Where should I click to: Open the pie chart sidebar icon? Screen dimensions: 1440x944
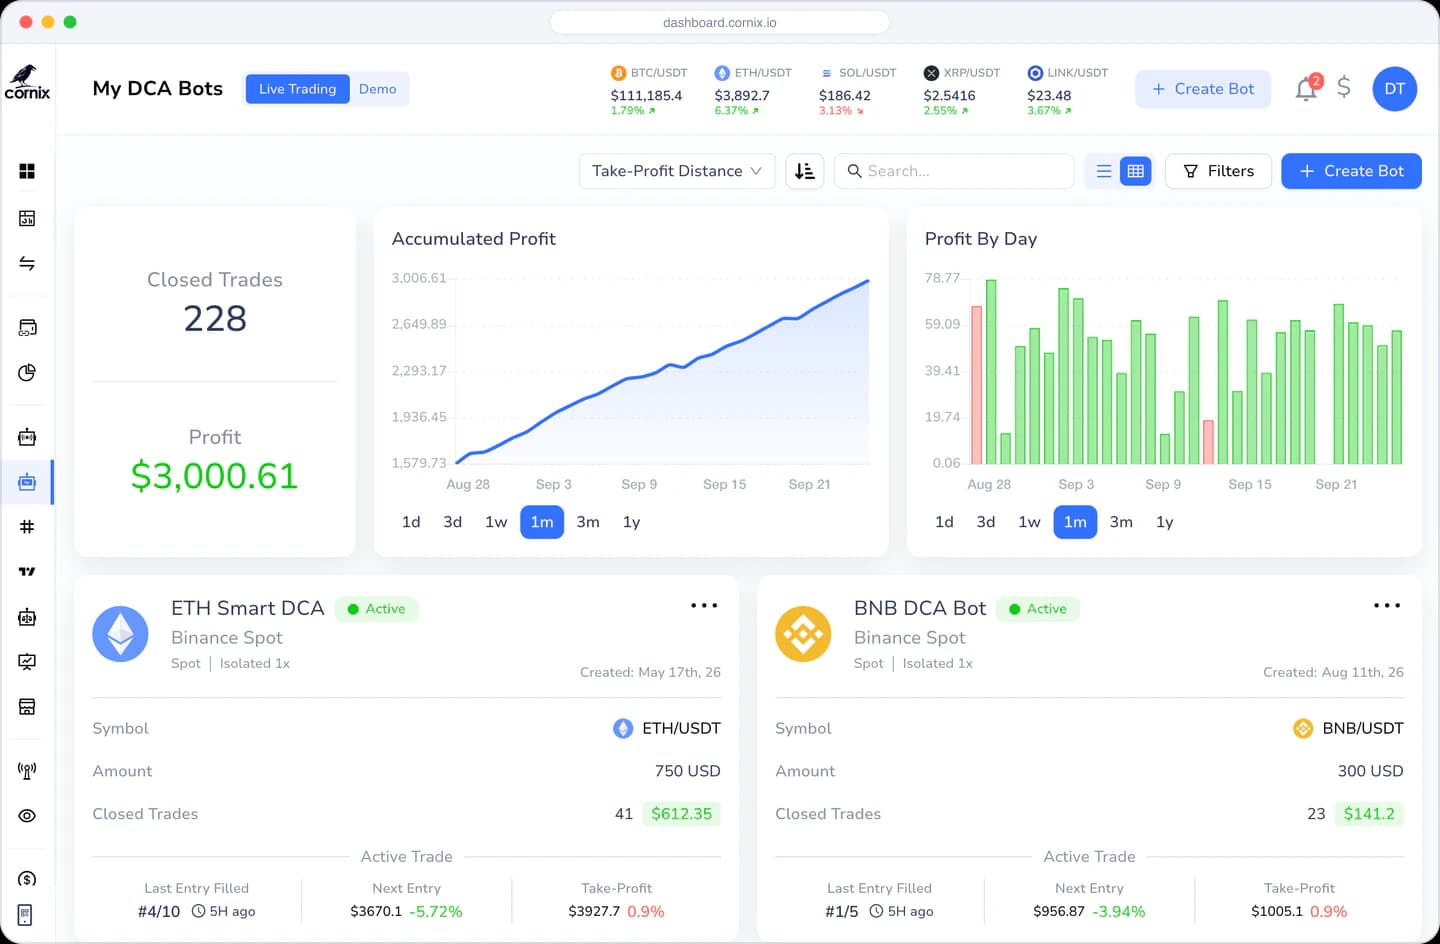point(27,373)
